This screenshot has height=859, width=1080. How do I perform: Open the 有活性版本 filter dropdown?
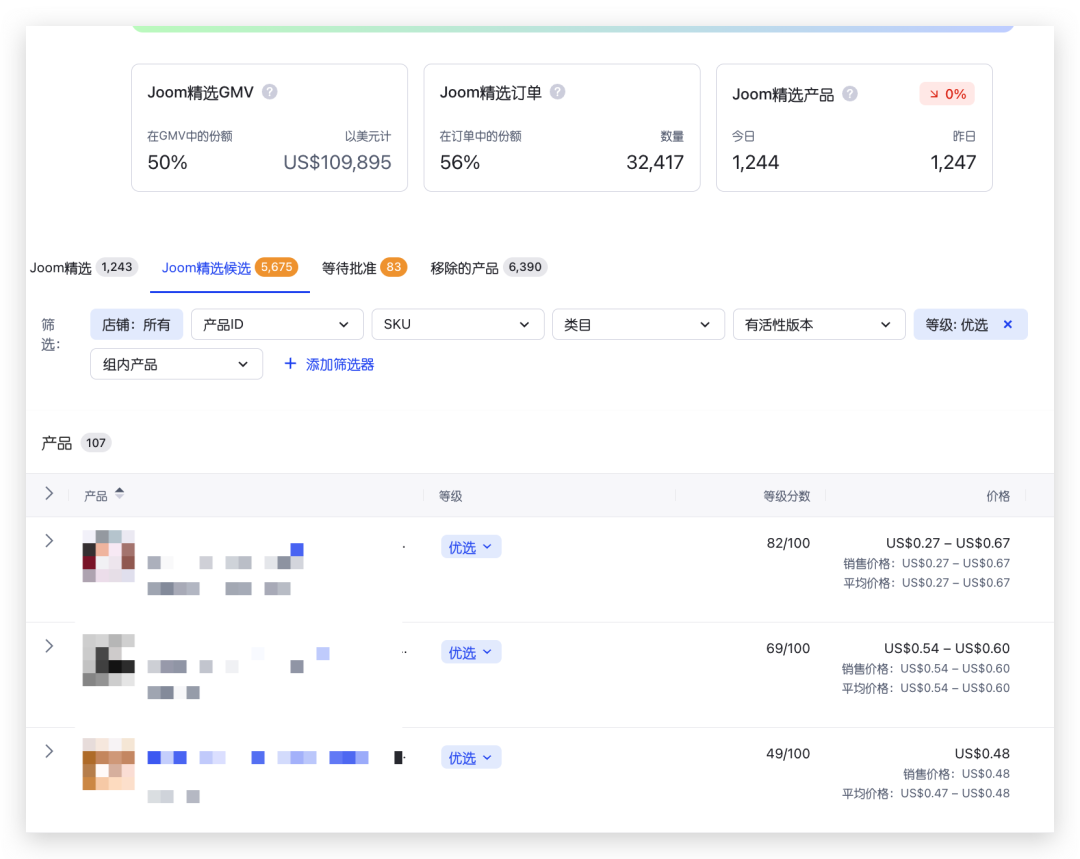[x=819, y=324]
